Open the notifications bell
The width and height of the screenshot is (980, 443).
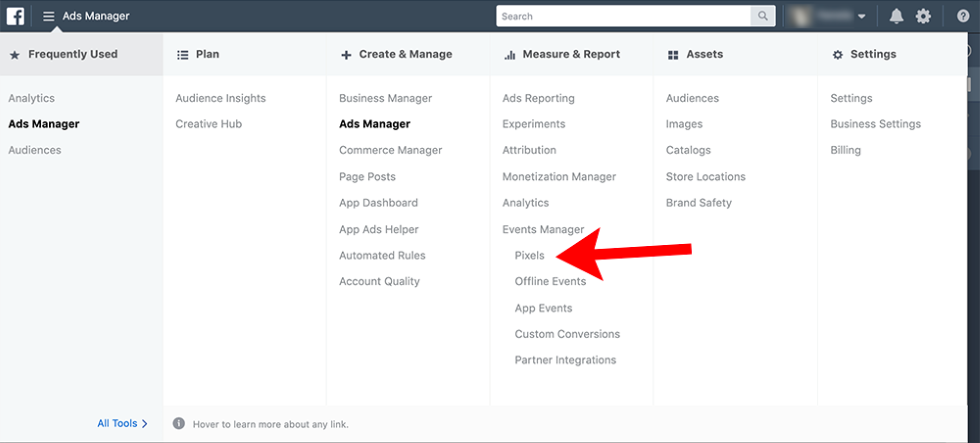point(896,16)
